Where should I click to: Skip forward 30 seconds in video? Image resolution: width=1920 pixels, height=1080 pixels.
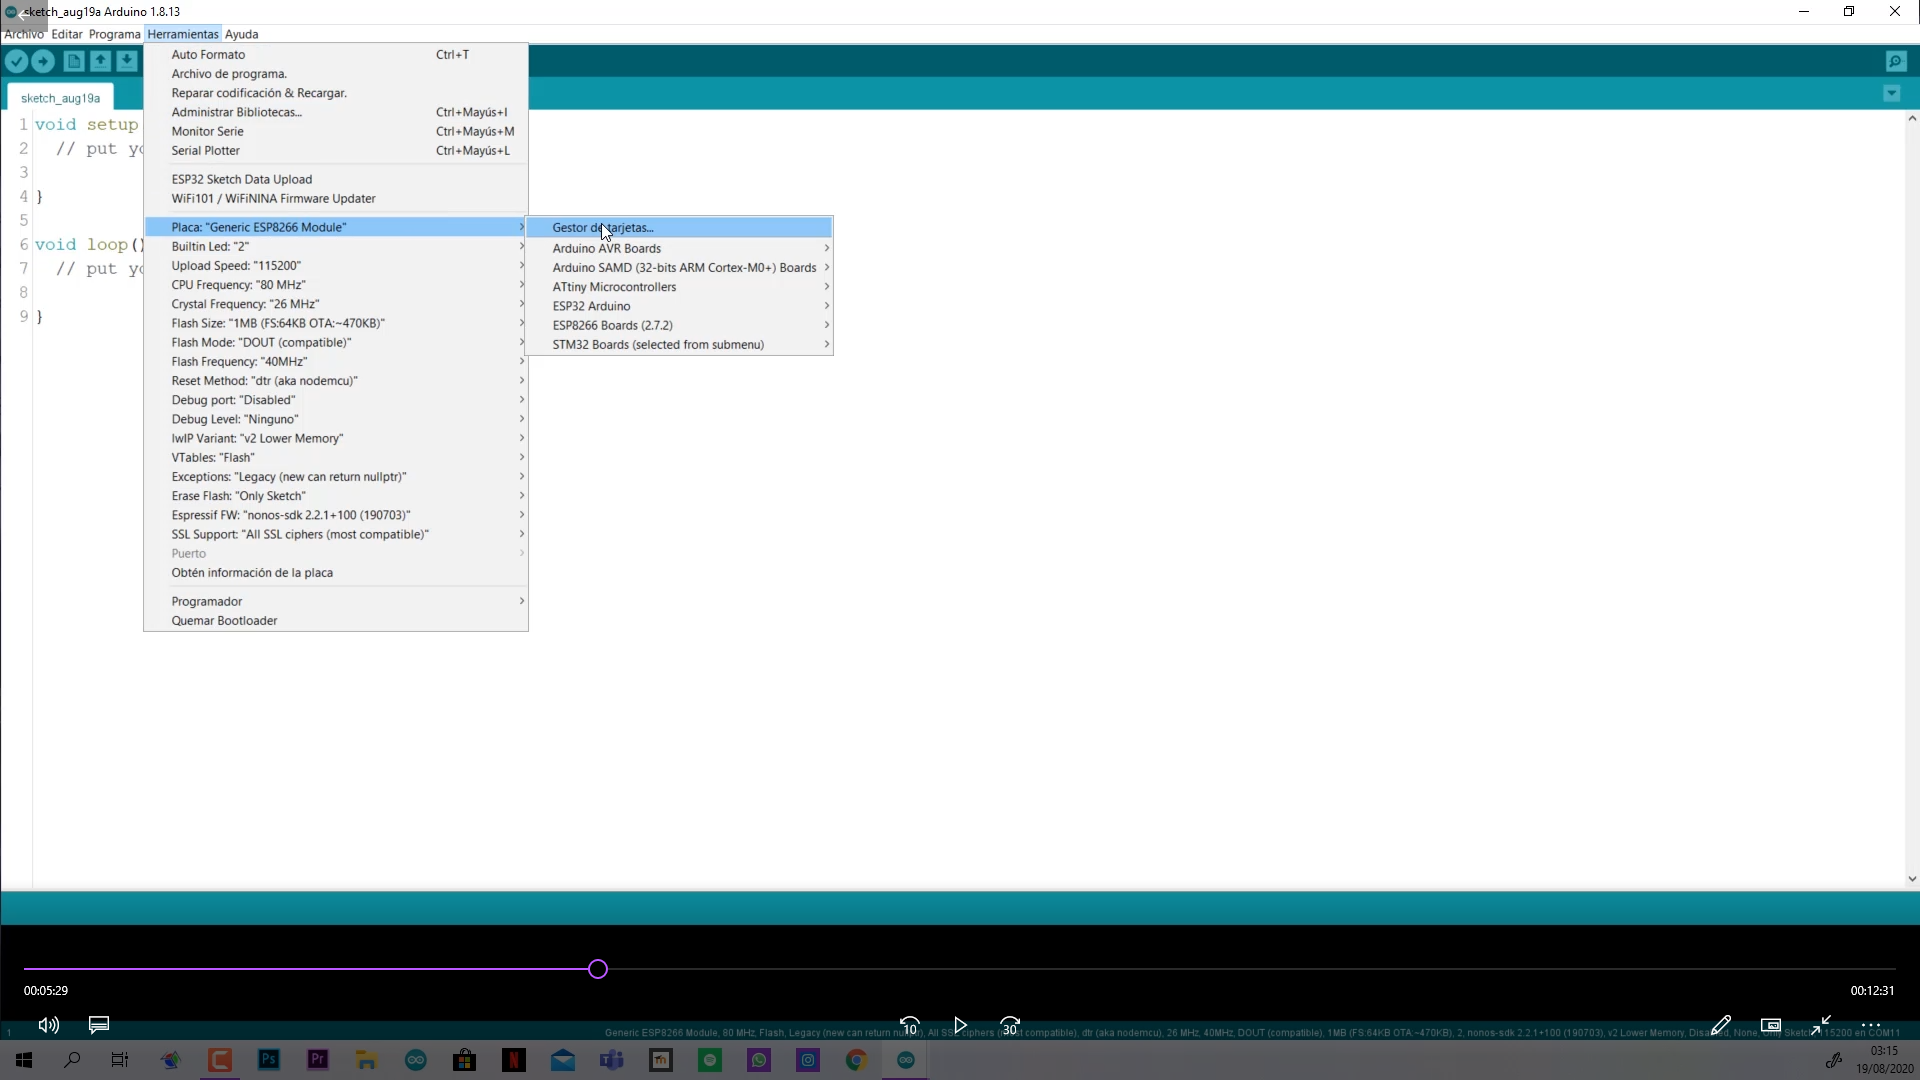(x=1010, y=1025)
